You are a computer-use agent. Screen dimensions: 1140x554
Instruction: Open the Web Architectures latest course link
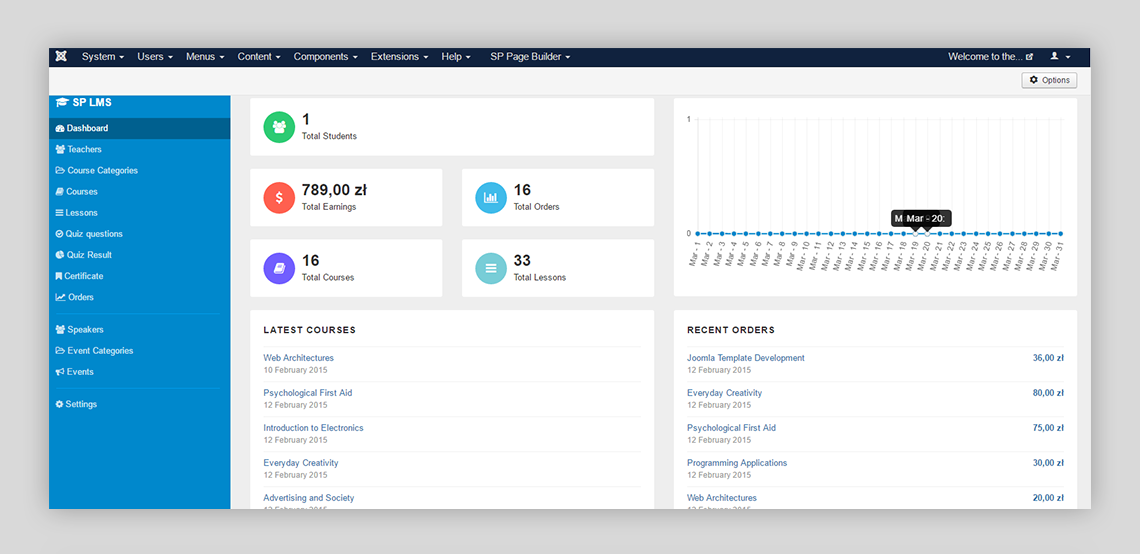(298, 358)
